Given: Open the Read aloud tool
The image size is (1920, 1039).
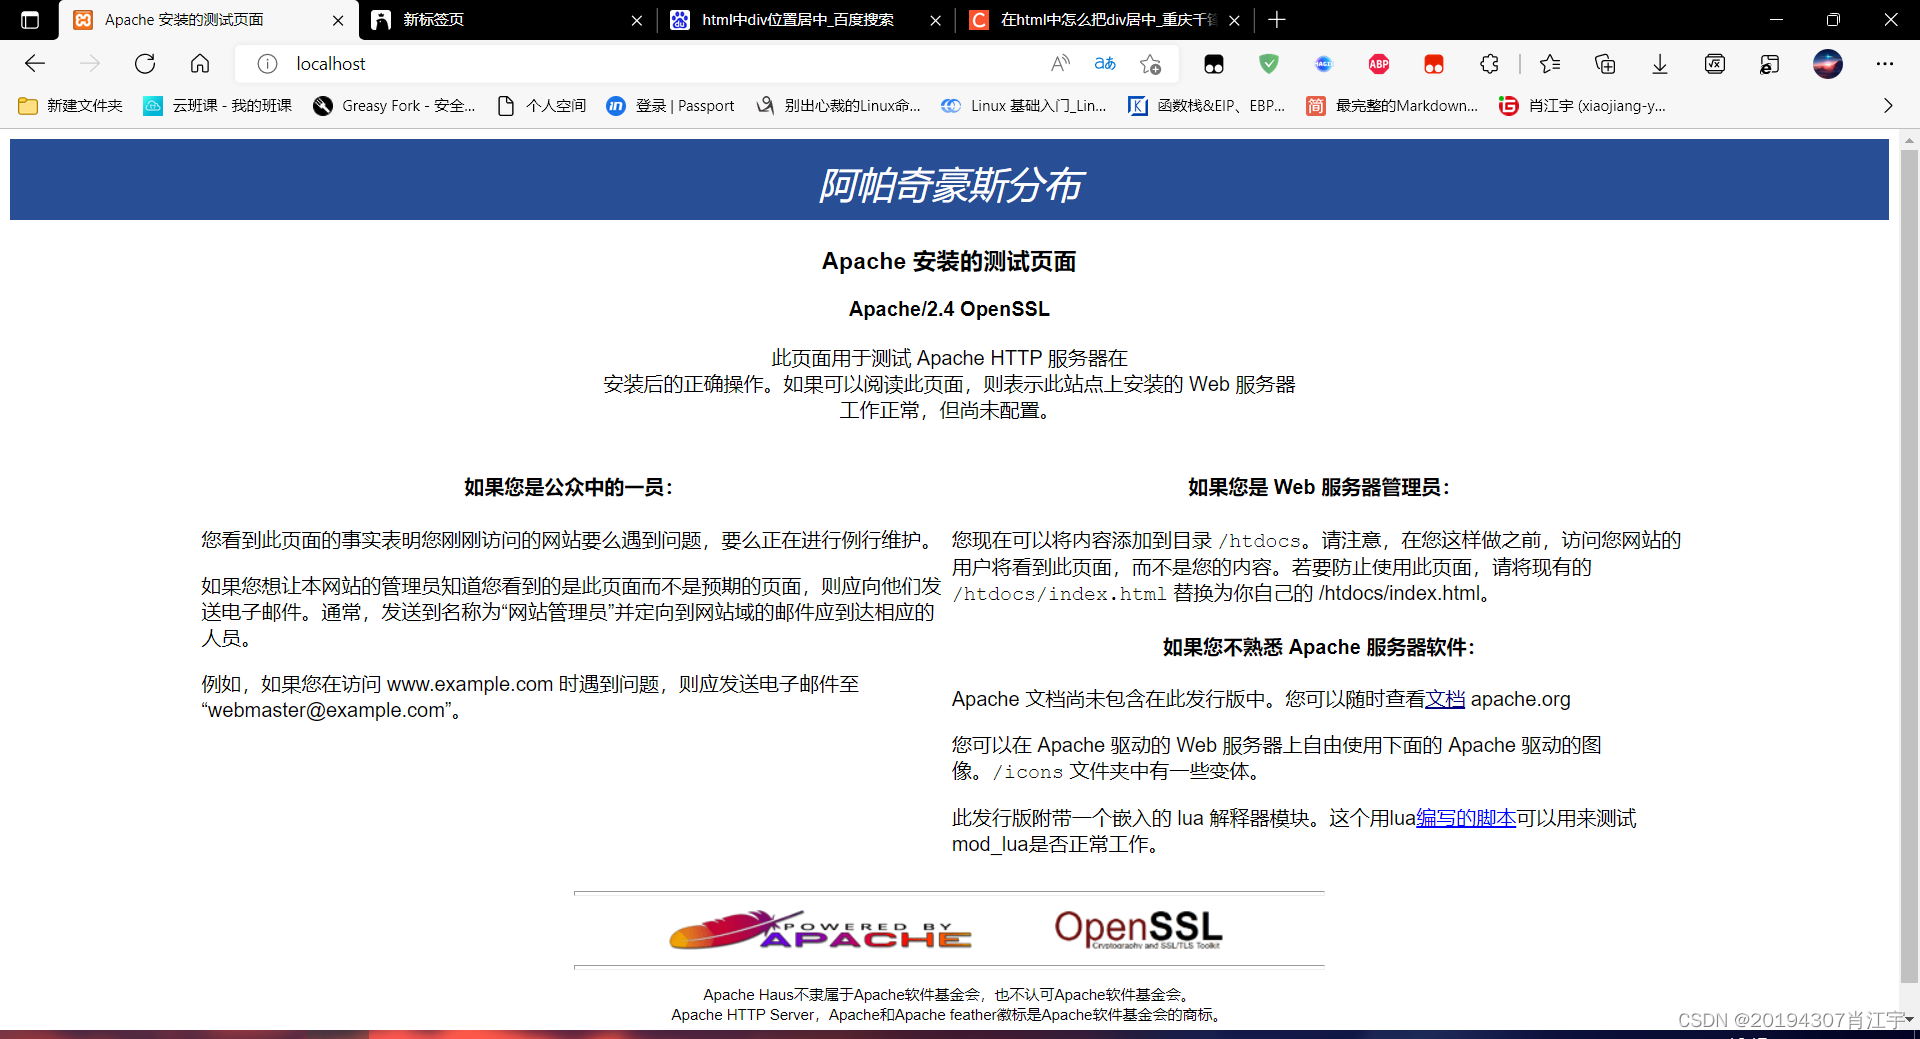Looking at the screenshot, I should coord(1059,63).
